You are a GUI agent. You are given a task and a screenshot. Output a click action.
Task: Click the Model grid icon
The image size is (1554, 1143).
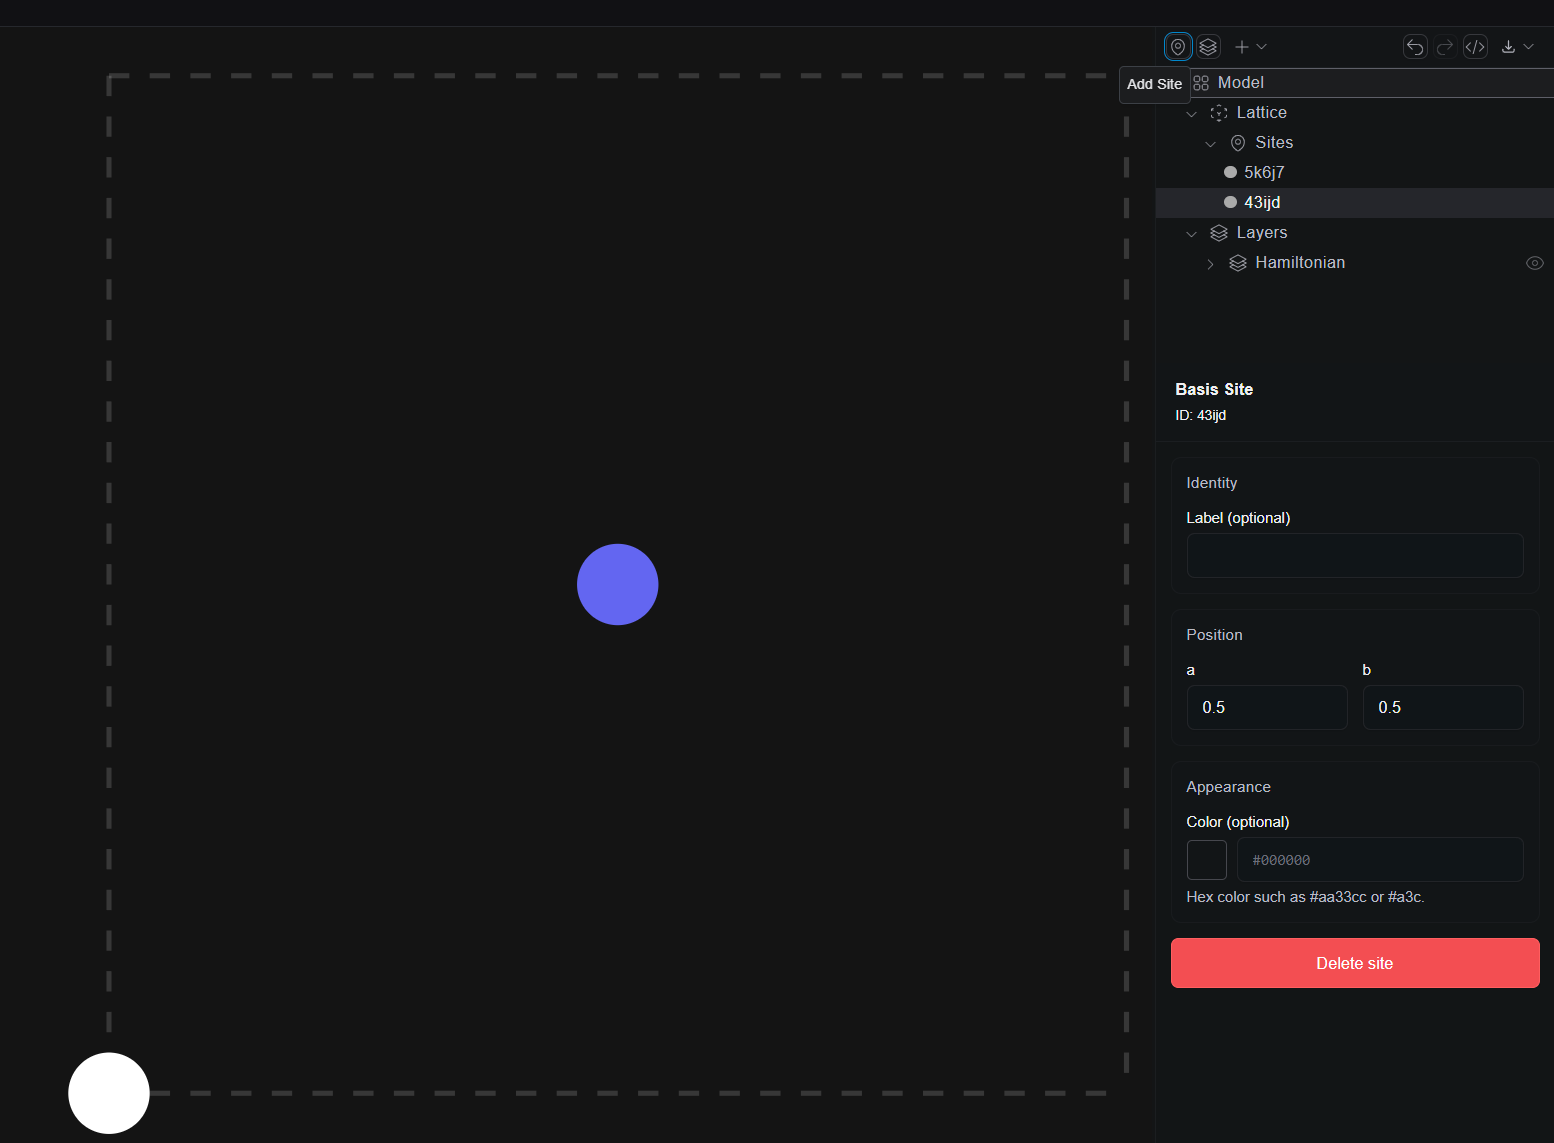[x=1201, y=83]
